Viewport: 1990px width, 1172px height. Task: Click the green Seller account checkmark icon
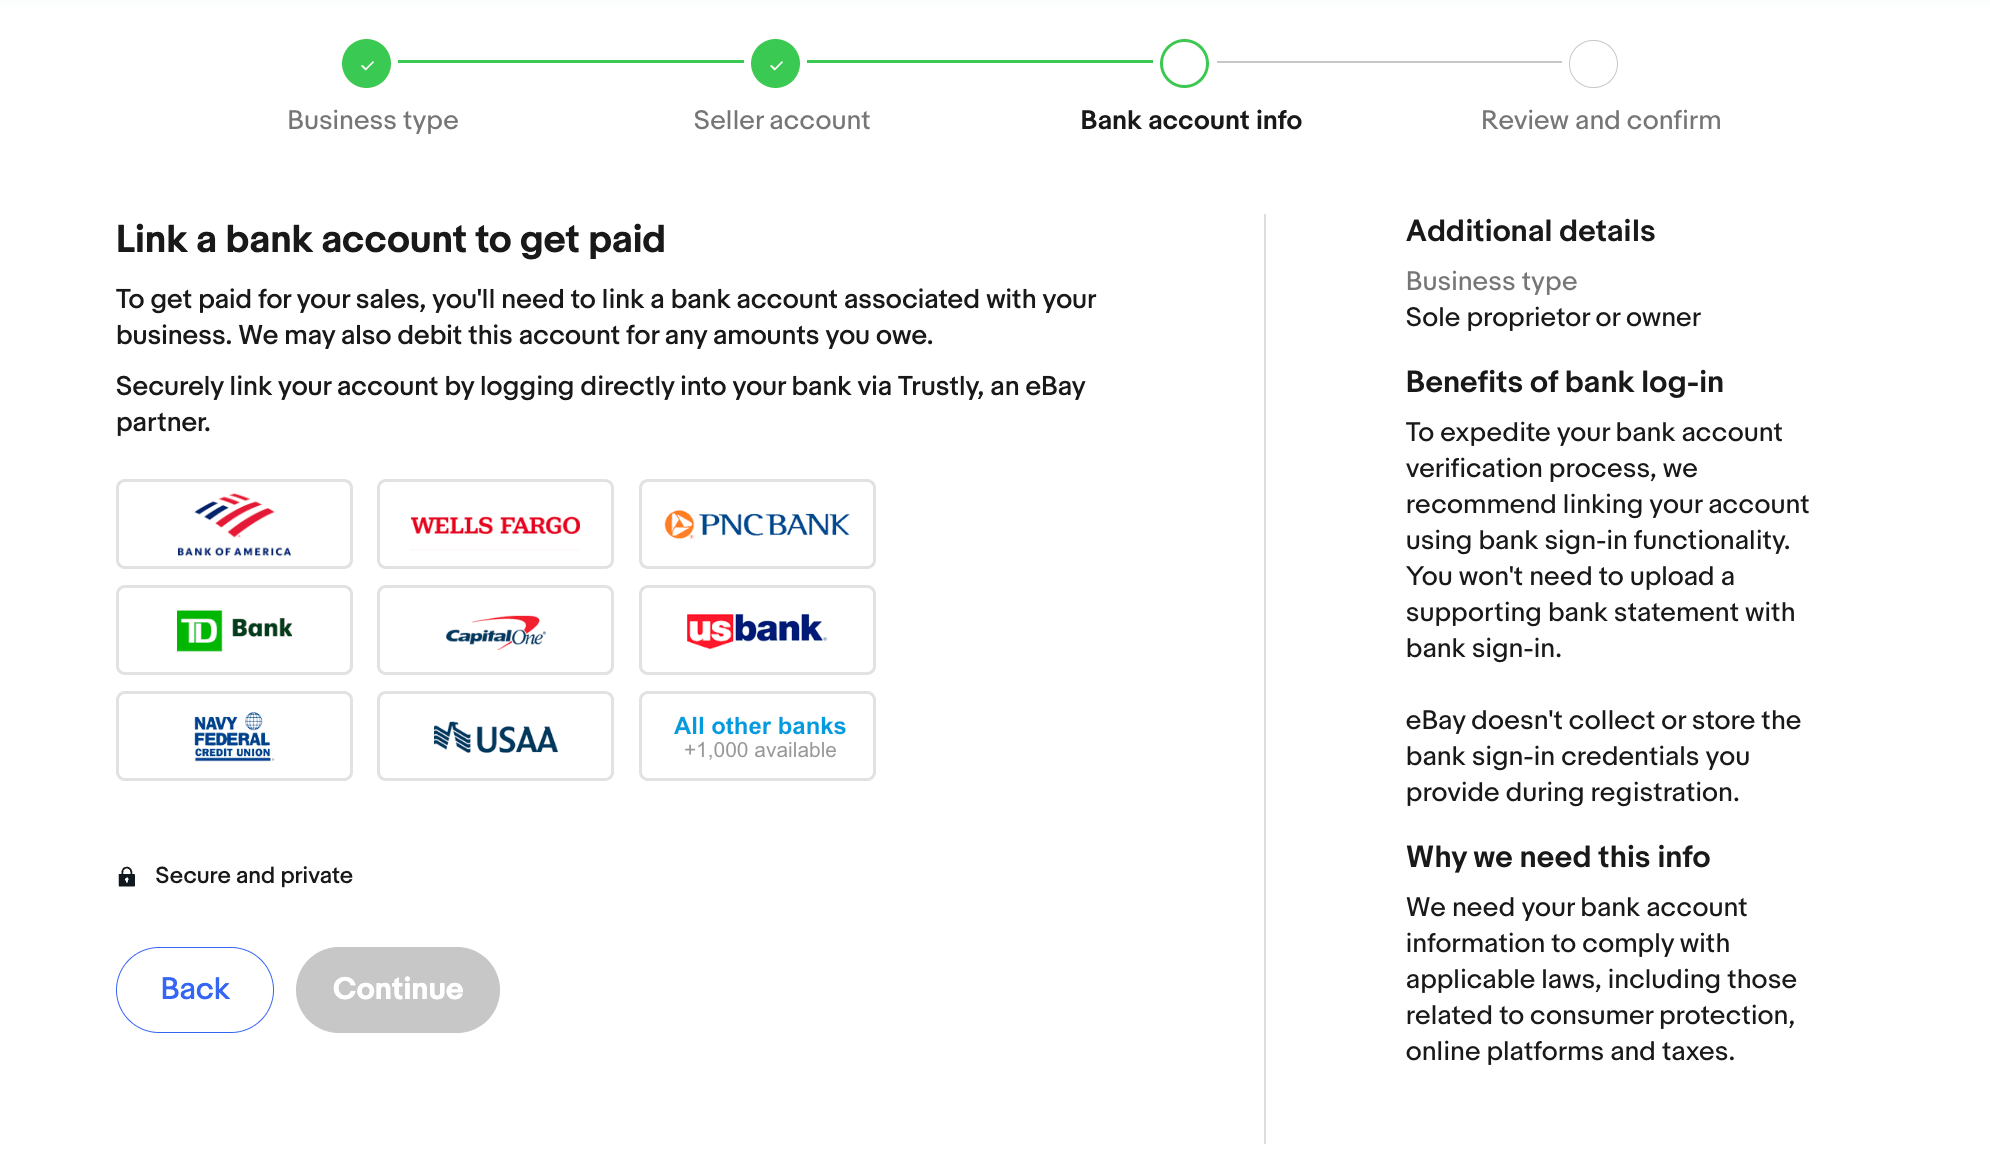click(775, 63)
